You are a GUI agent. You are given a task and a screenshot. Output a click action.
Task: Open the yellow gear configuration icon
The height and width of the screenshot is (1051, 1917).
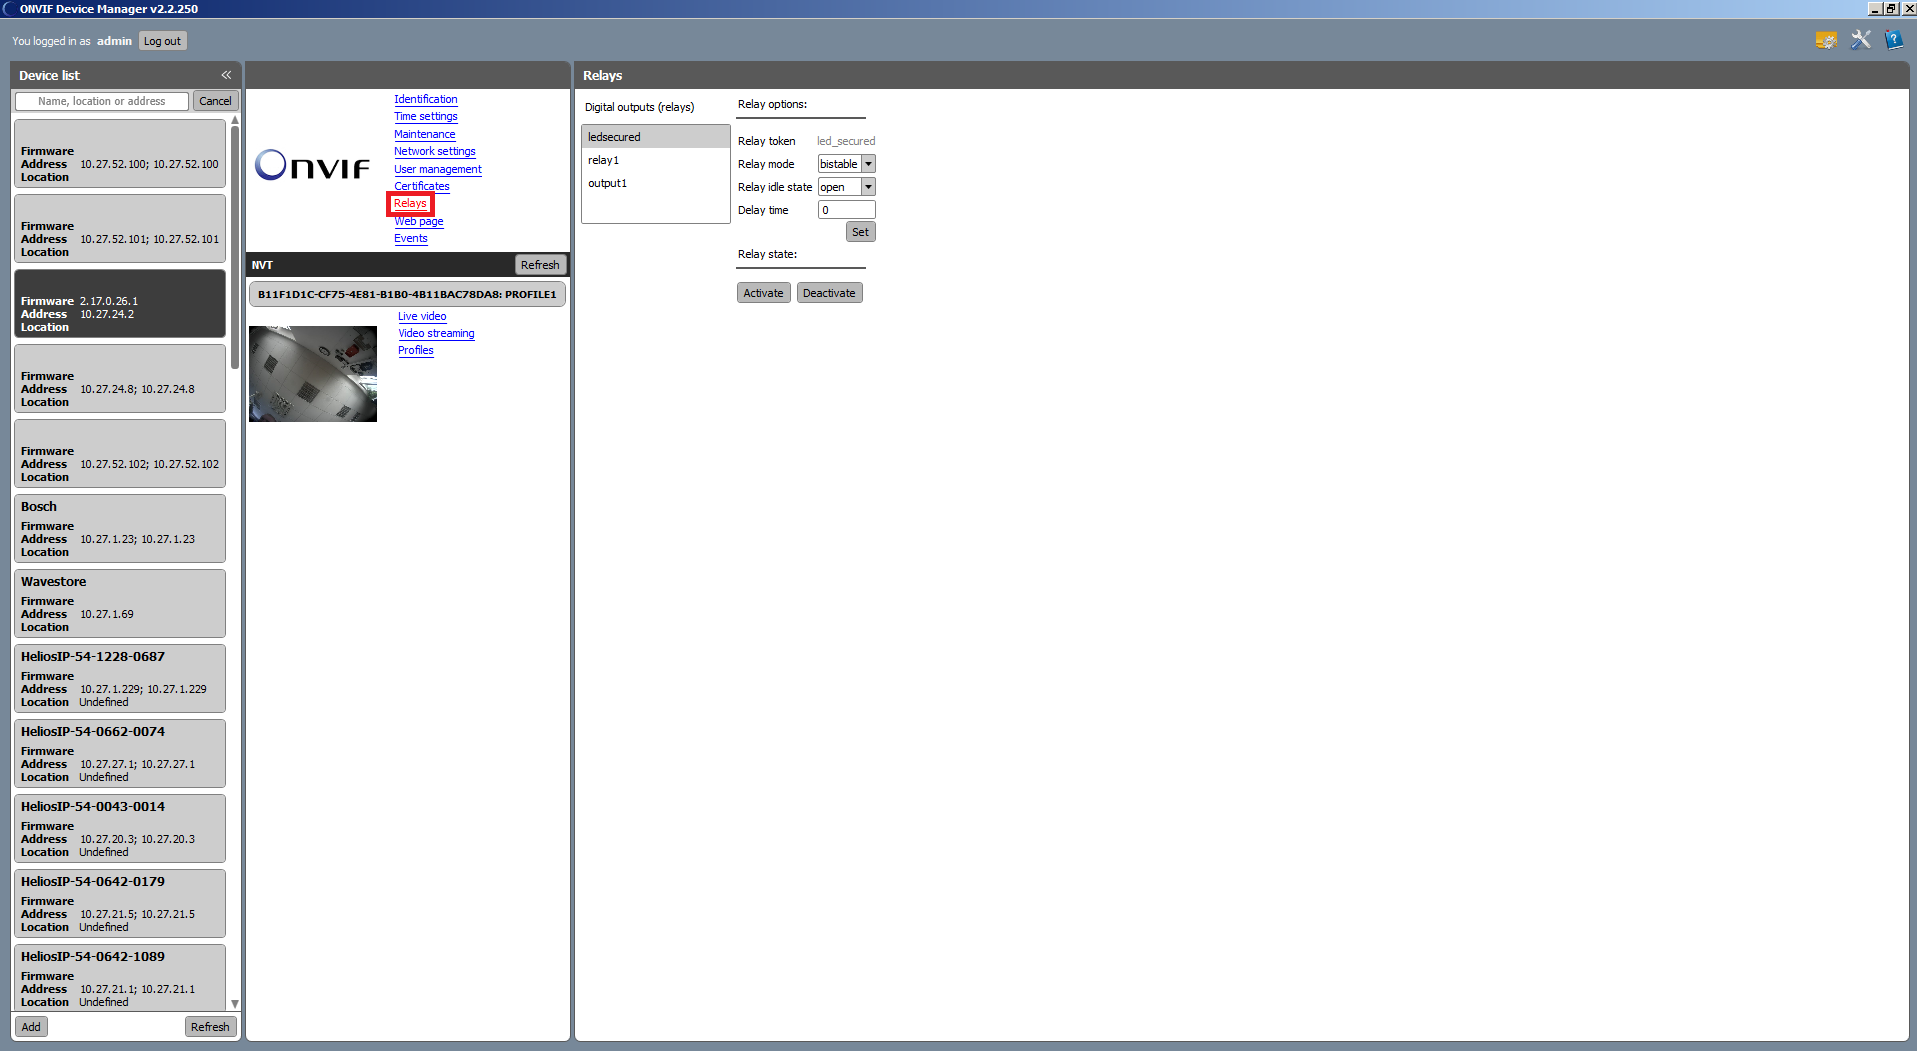[1825, 40]
